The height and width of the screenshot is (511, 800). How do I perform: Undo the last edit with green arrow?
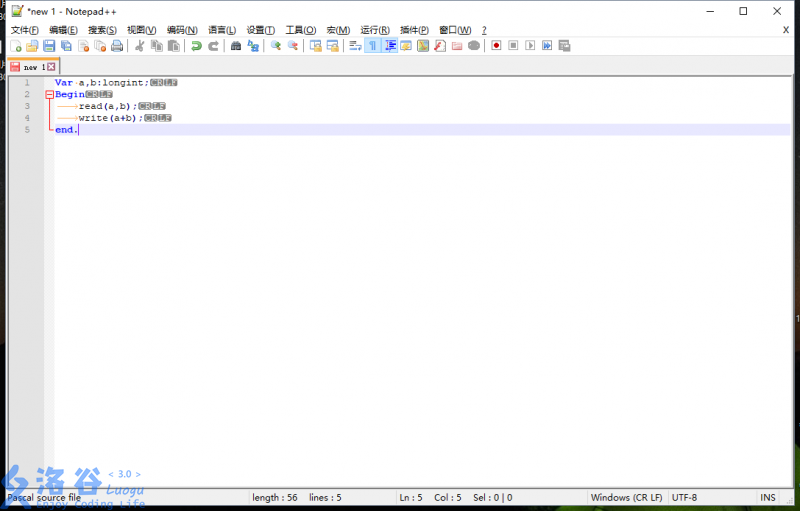click(196, 46)
